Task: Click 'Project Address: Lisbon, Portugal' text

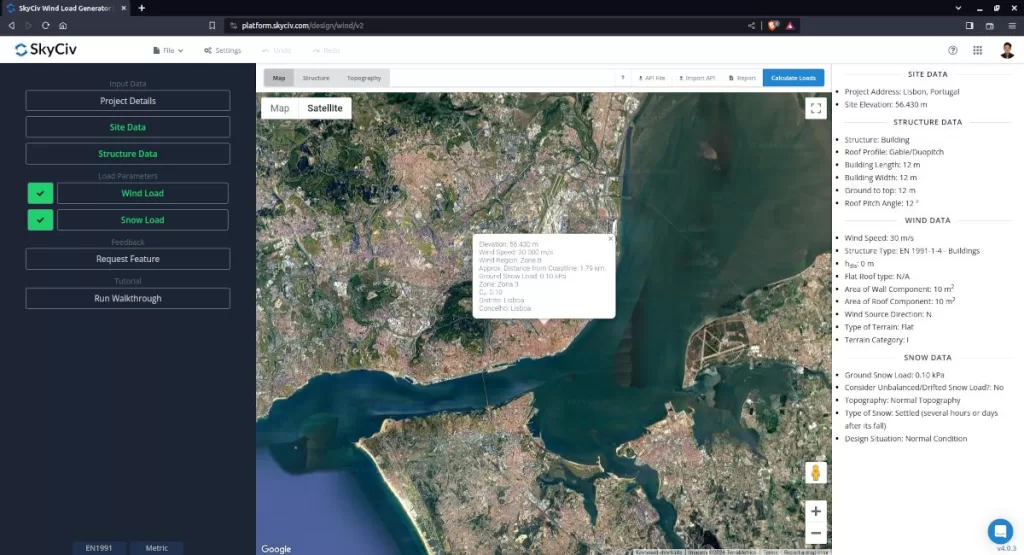Action: (901, 91)
